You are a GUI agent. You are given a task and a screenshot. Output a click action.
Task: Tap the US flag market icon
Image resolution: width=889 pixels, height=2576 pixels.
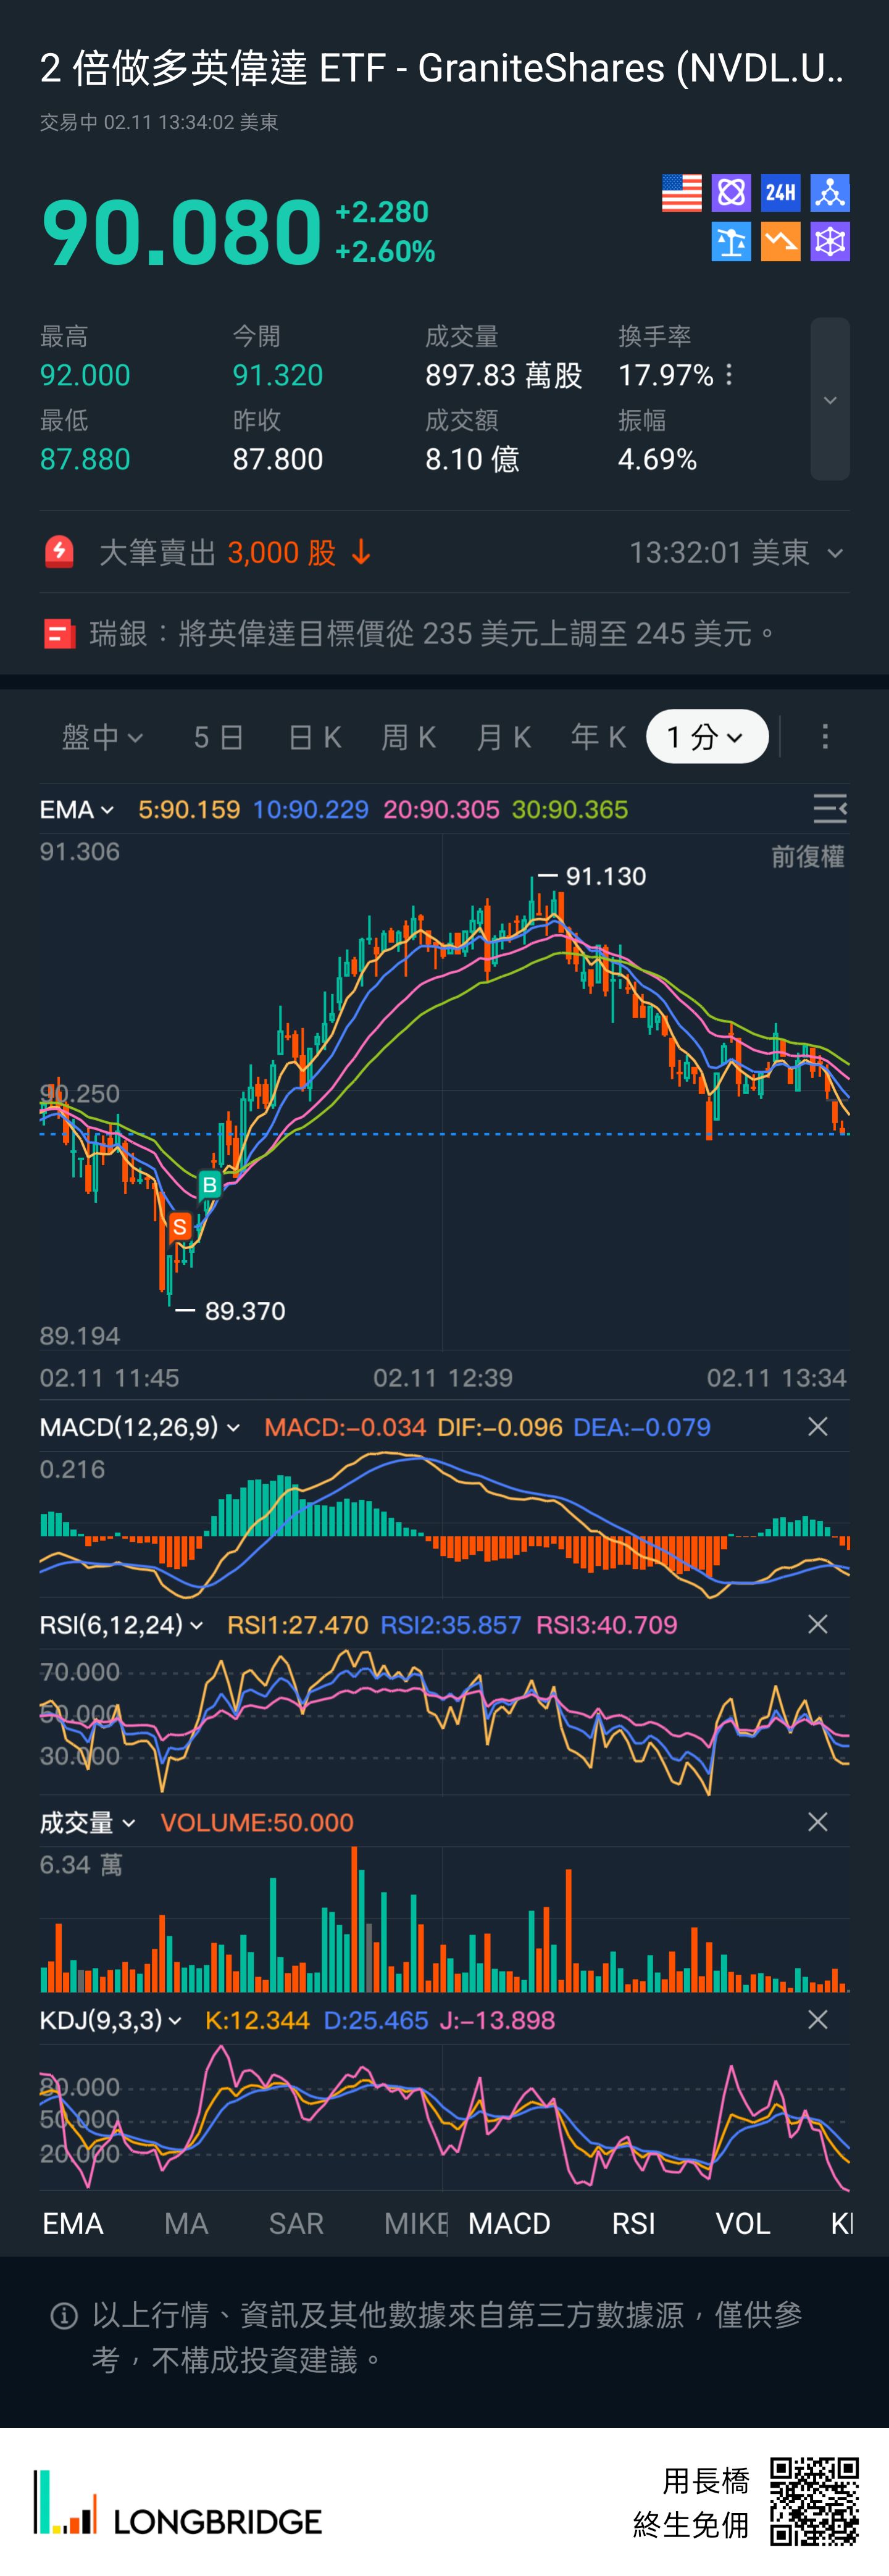[681, 192]
